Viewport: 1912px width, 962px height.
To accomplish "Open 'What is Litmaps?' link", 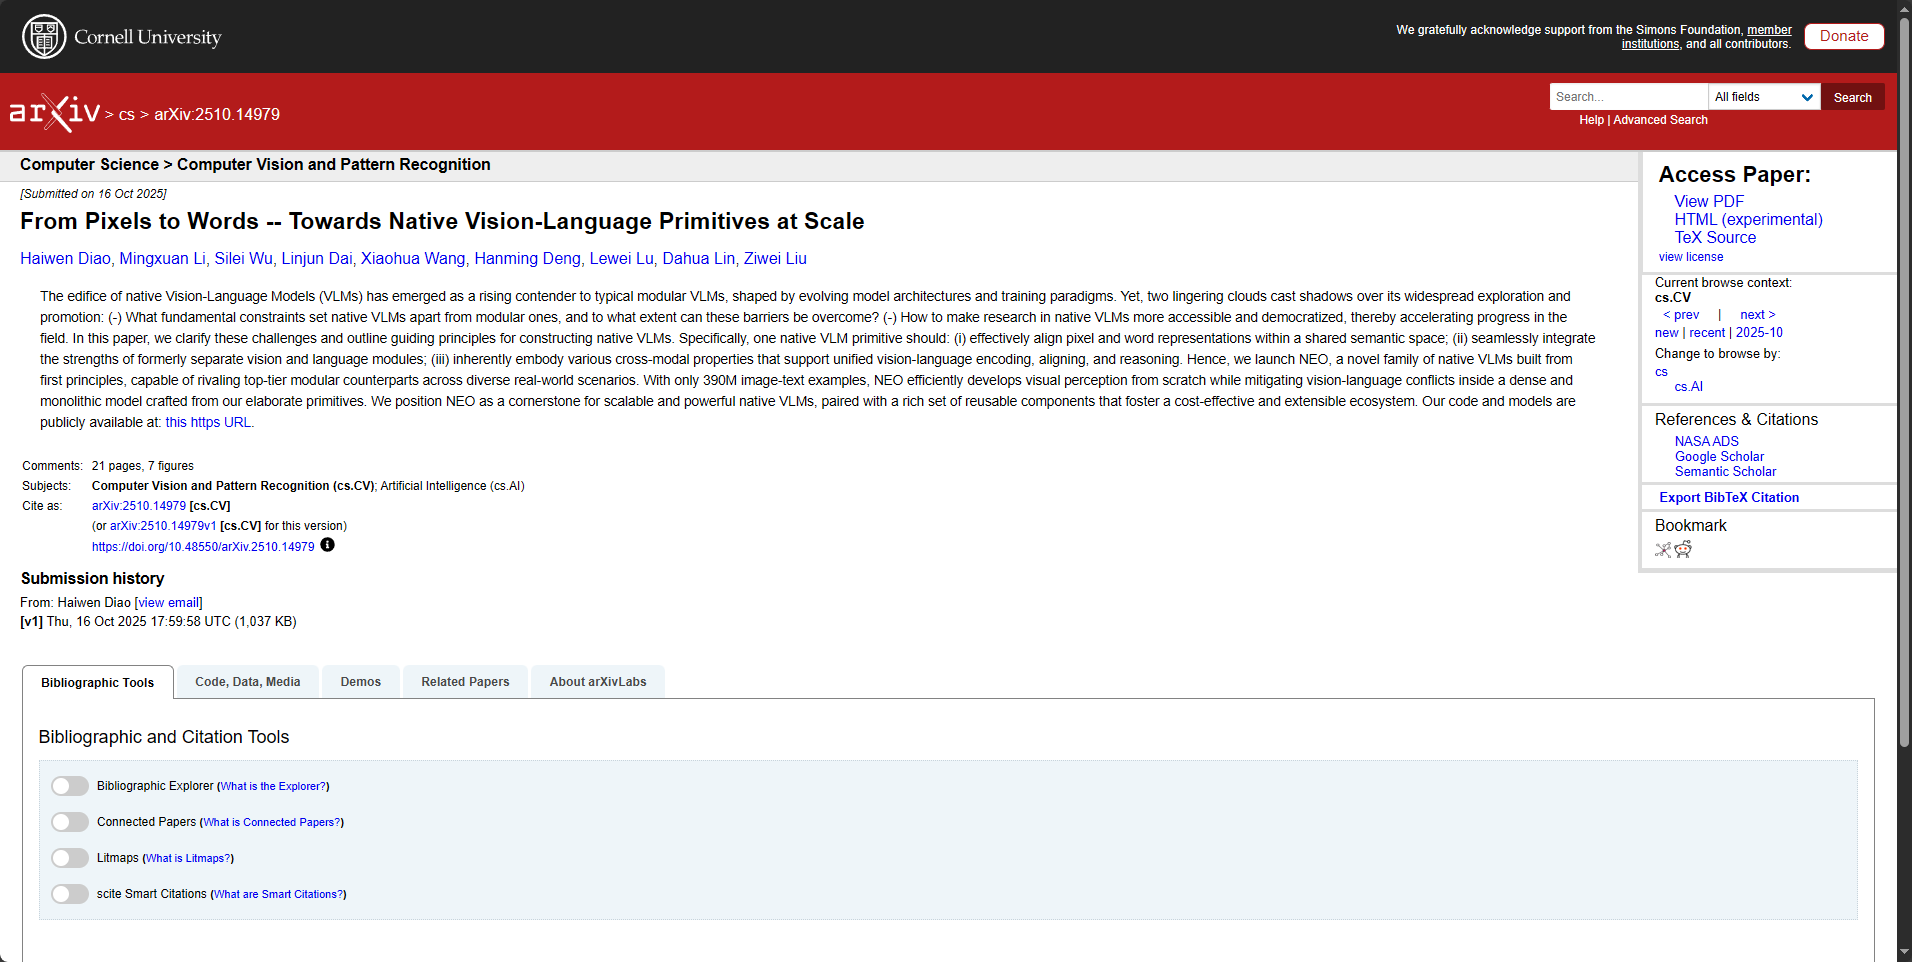I will 188,858.
